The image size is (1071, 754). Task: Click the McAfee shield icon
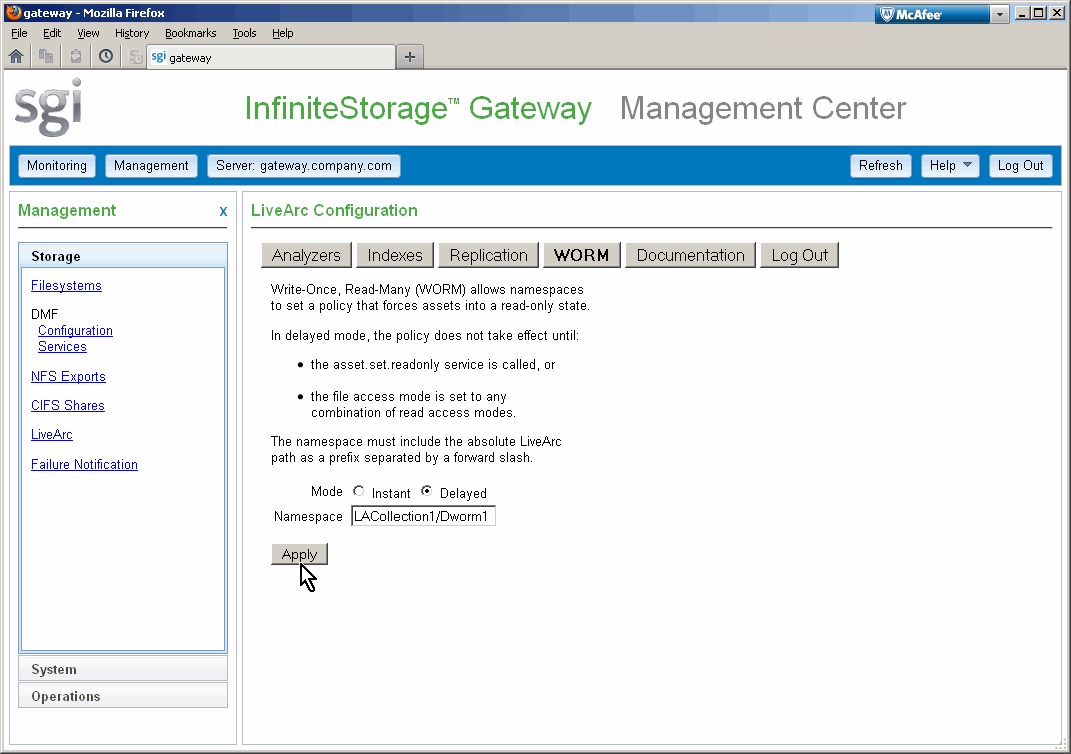(887, 14)
